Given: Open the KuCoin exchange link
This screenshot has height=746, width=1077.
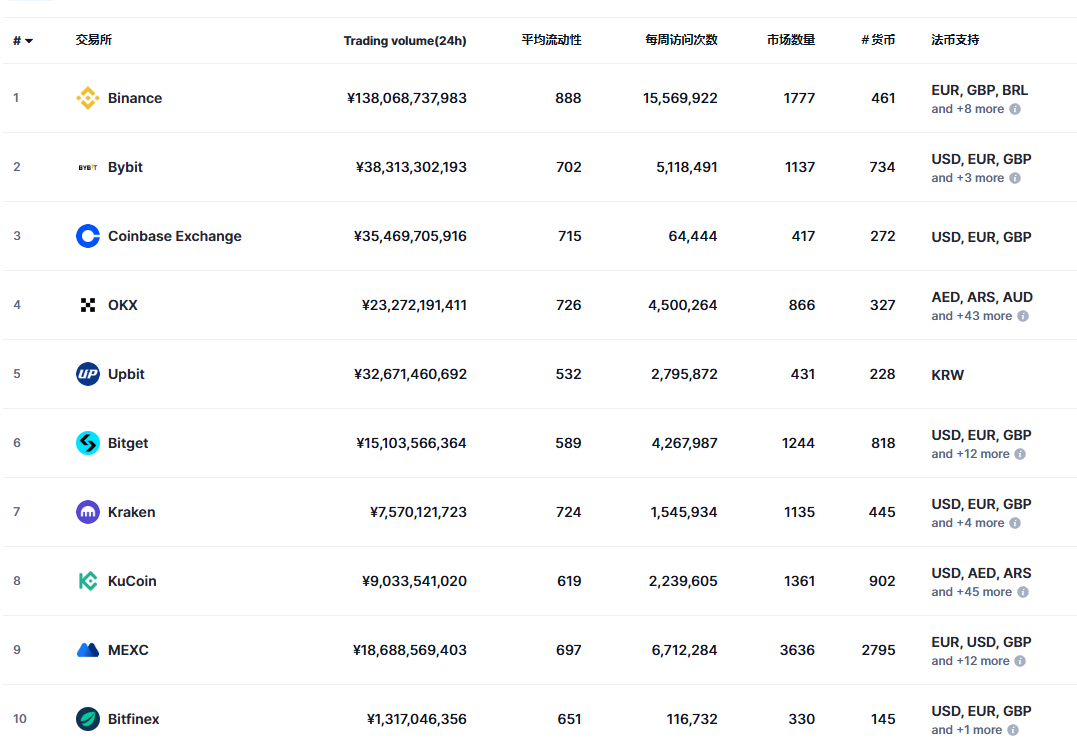Looking at the screenshot, I should [132, 581].
